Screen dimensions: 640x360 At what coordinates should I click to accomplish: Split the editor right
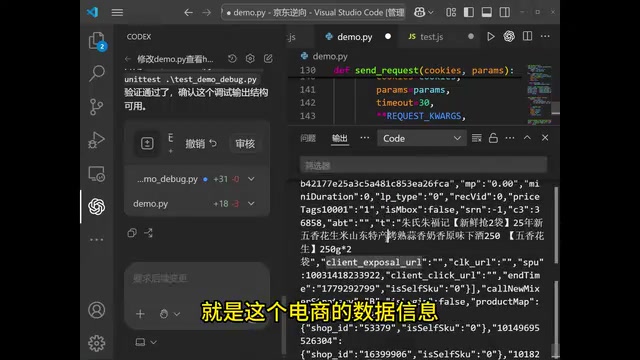(x=527, y=36)
